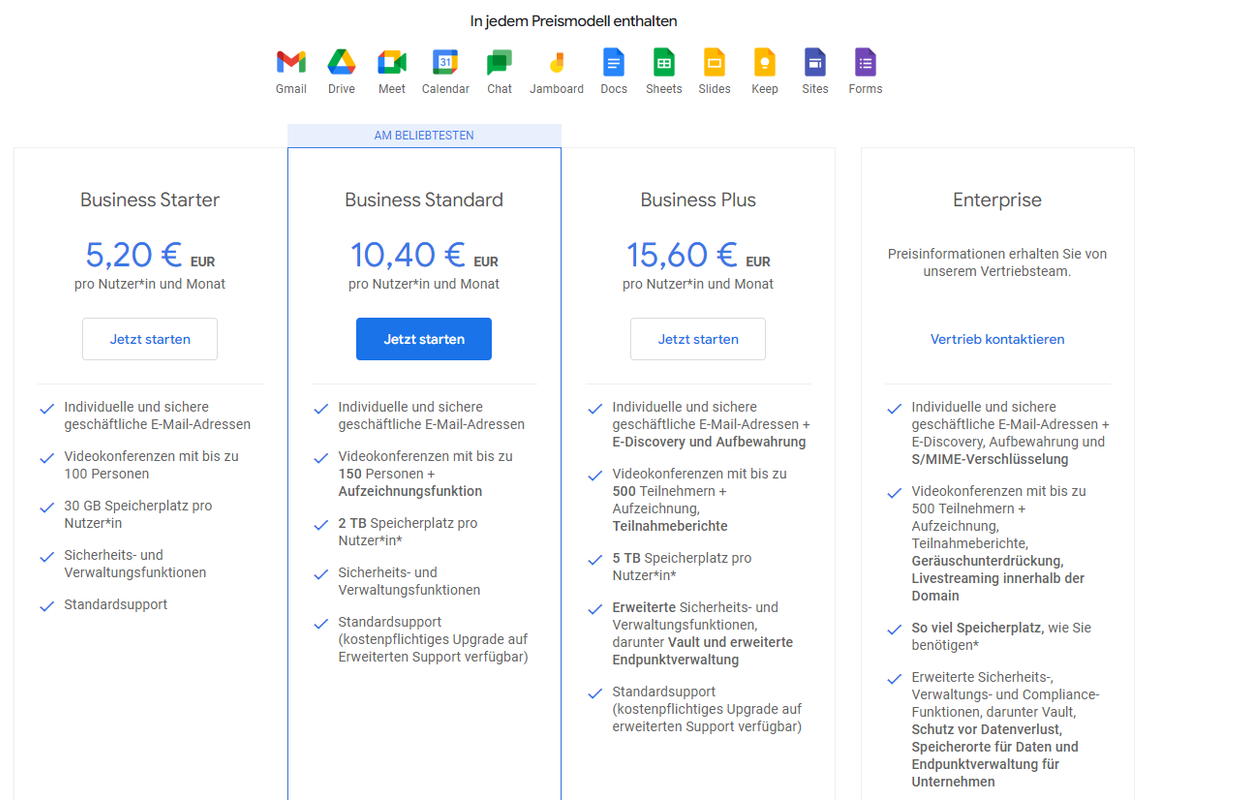Viewport: 1248px width, 800px height.
Task: Click the Google Forms icon
Action: (865, 62)
